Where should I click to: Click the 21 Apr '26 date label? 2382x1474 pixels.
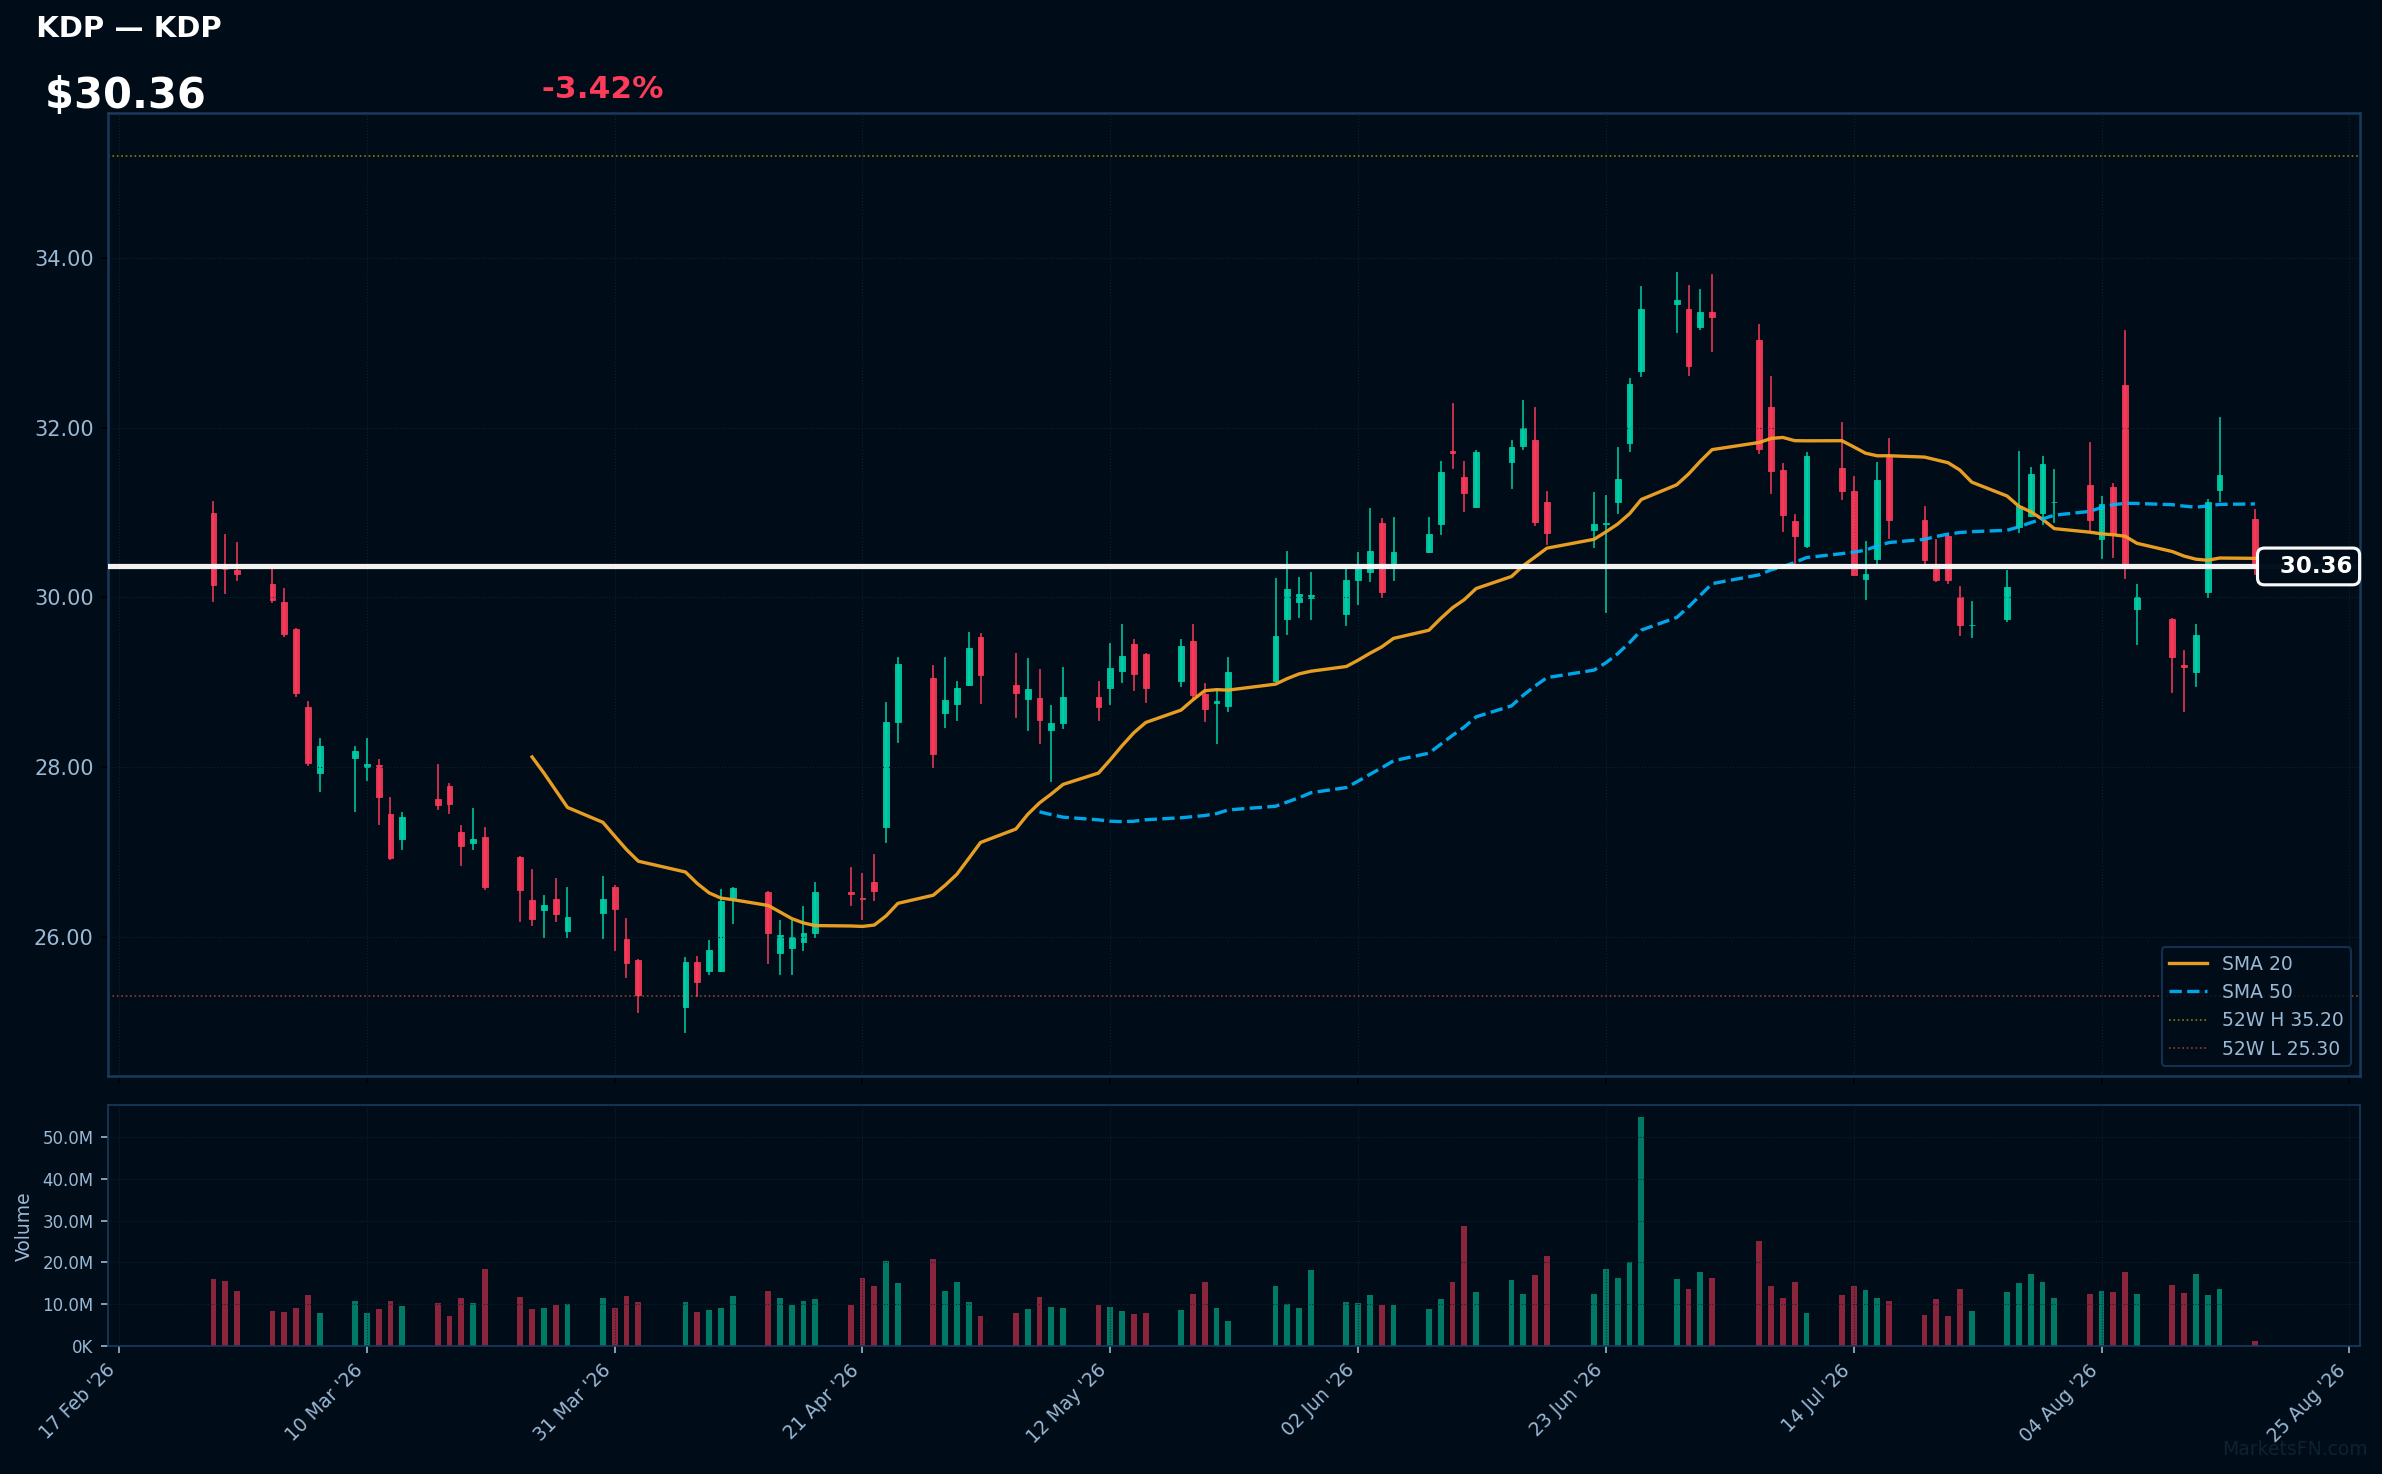click(x=822, y=1400)
